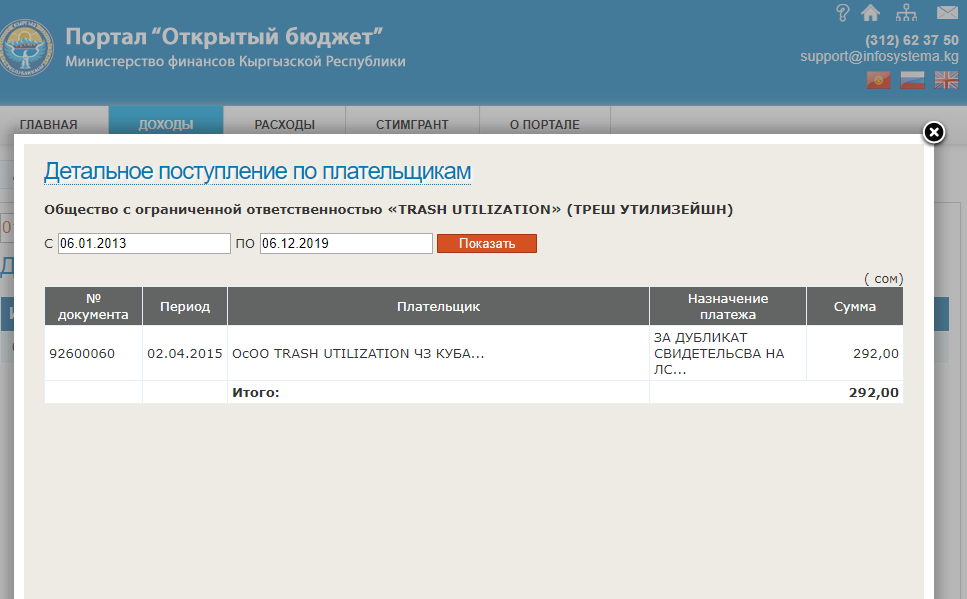Select the Russian flag language
The width and height of the screenshot is (967, 599).
[x=912, y=81]
